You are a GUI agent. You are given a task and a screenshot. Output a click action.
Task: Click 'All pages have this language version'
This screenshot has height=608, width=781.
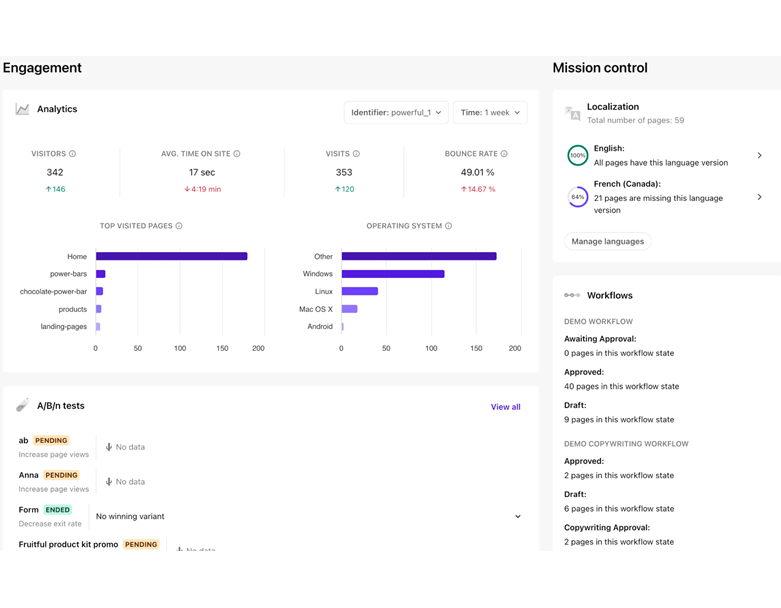tap(660, 163)
